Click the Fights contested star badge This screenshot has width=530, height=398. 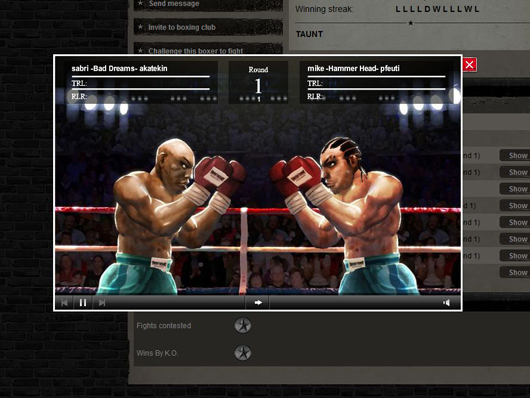click(x=243, y=325)
